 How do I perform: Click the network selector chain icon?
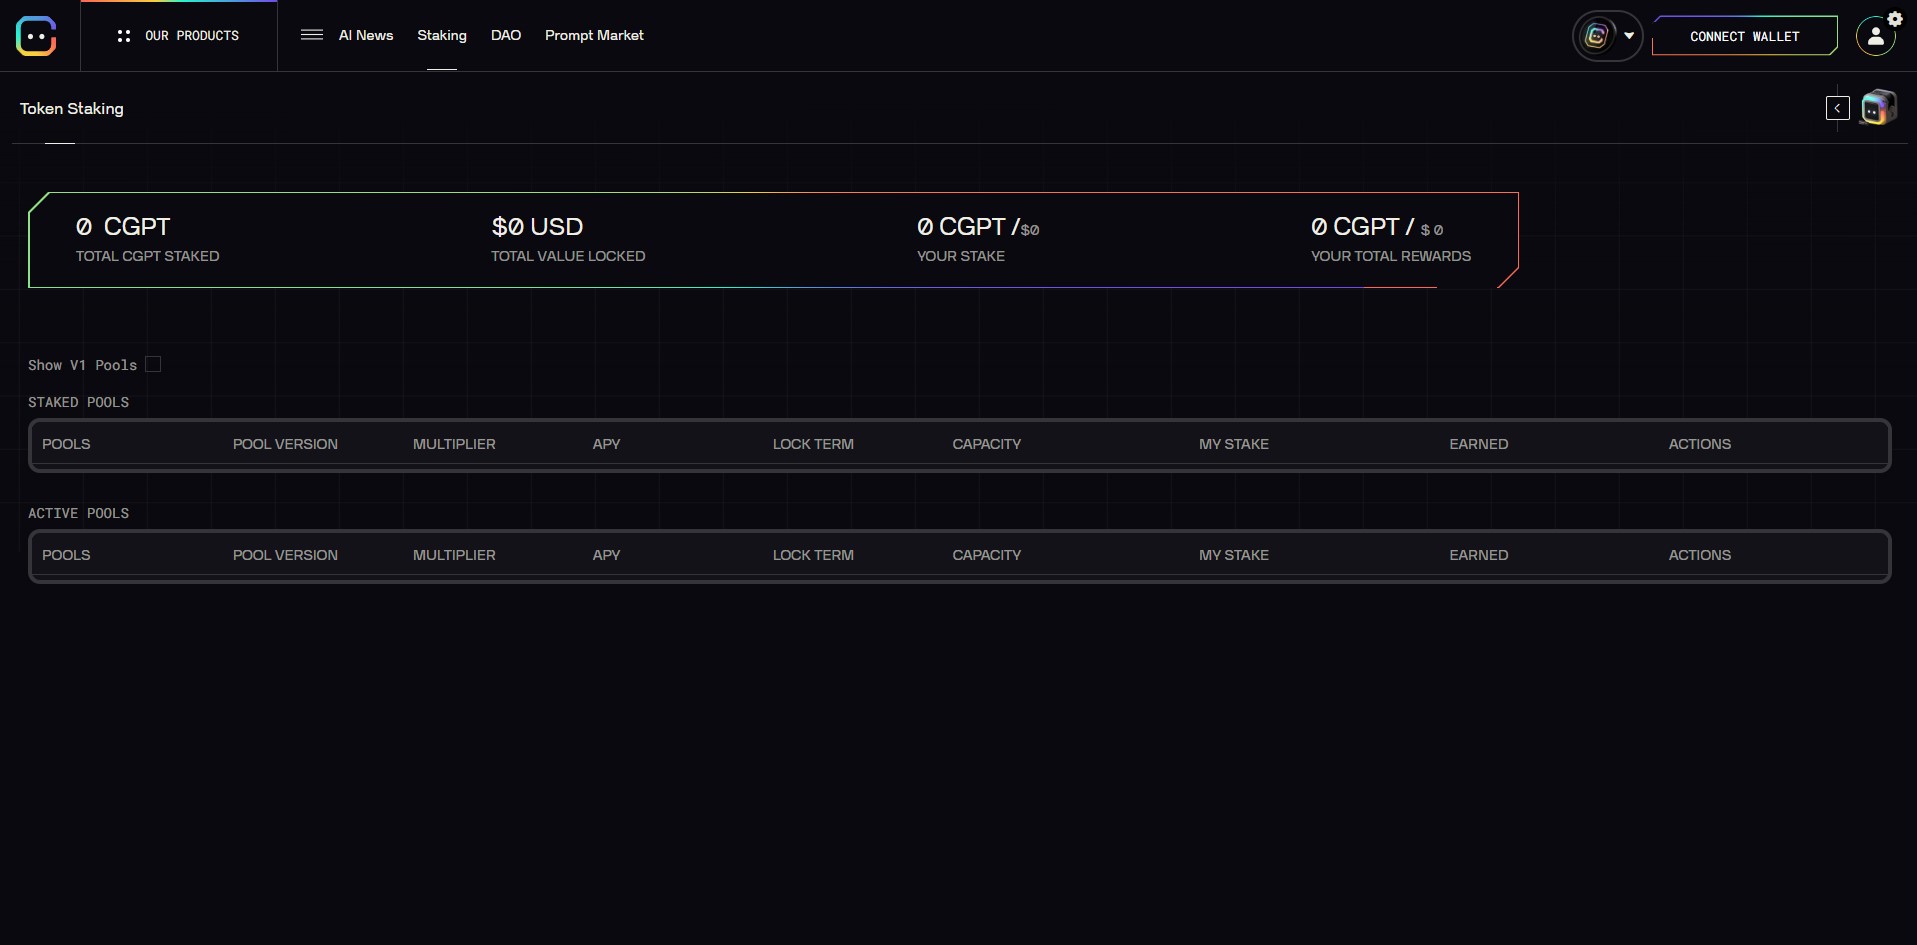coord(1597,36)
